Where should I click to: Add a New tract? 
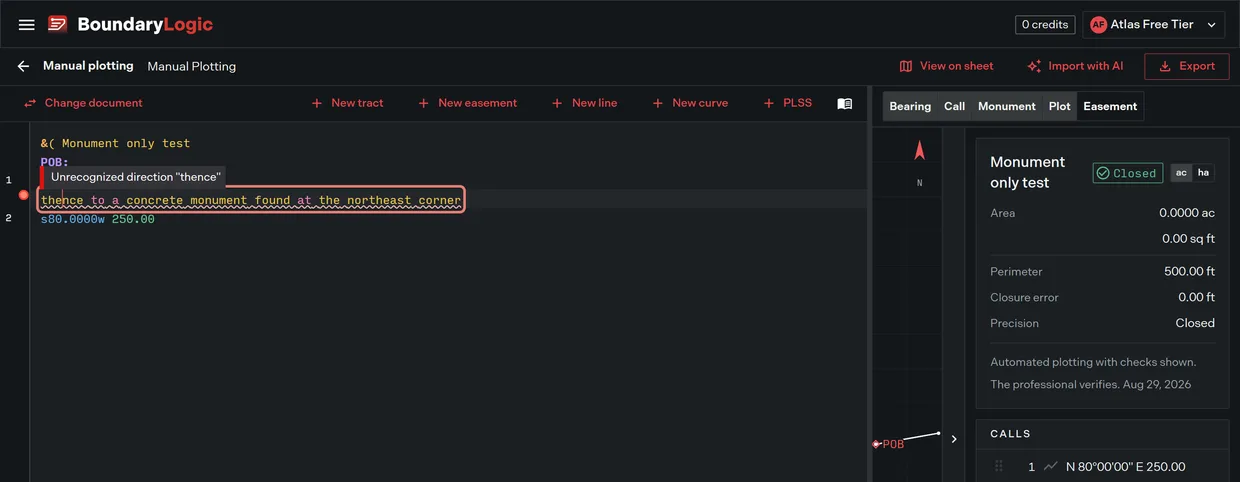[x=347, y=103]
